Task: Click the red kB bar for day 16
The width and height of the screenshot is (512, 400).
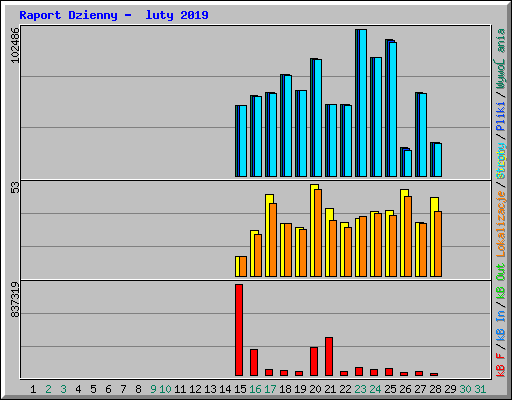Action: (x=254, y=362)
